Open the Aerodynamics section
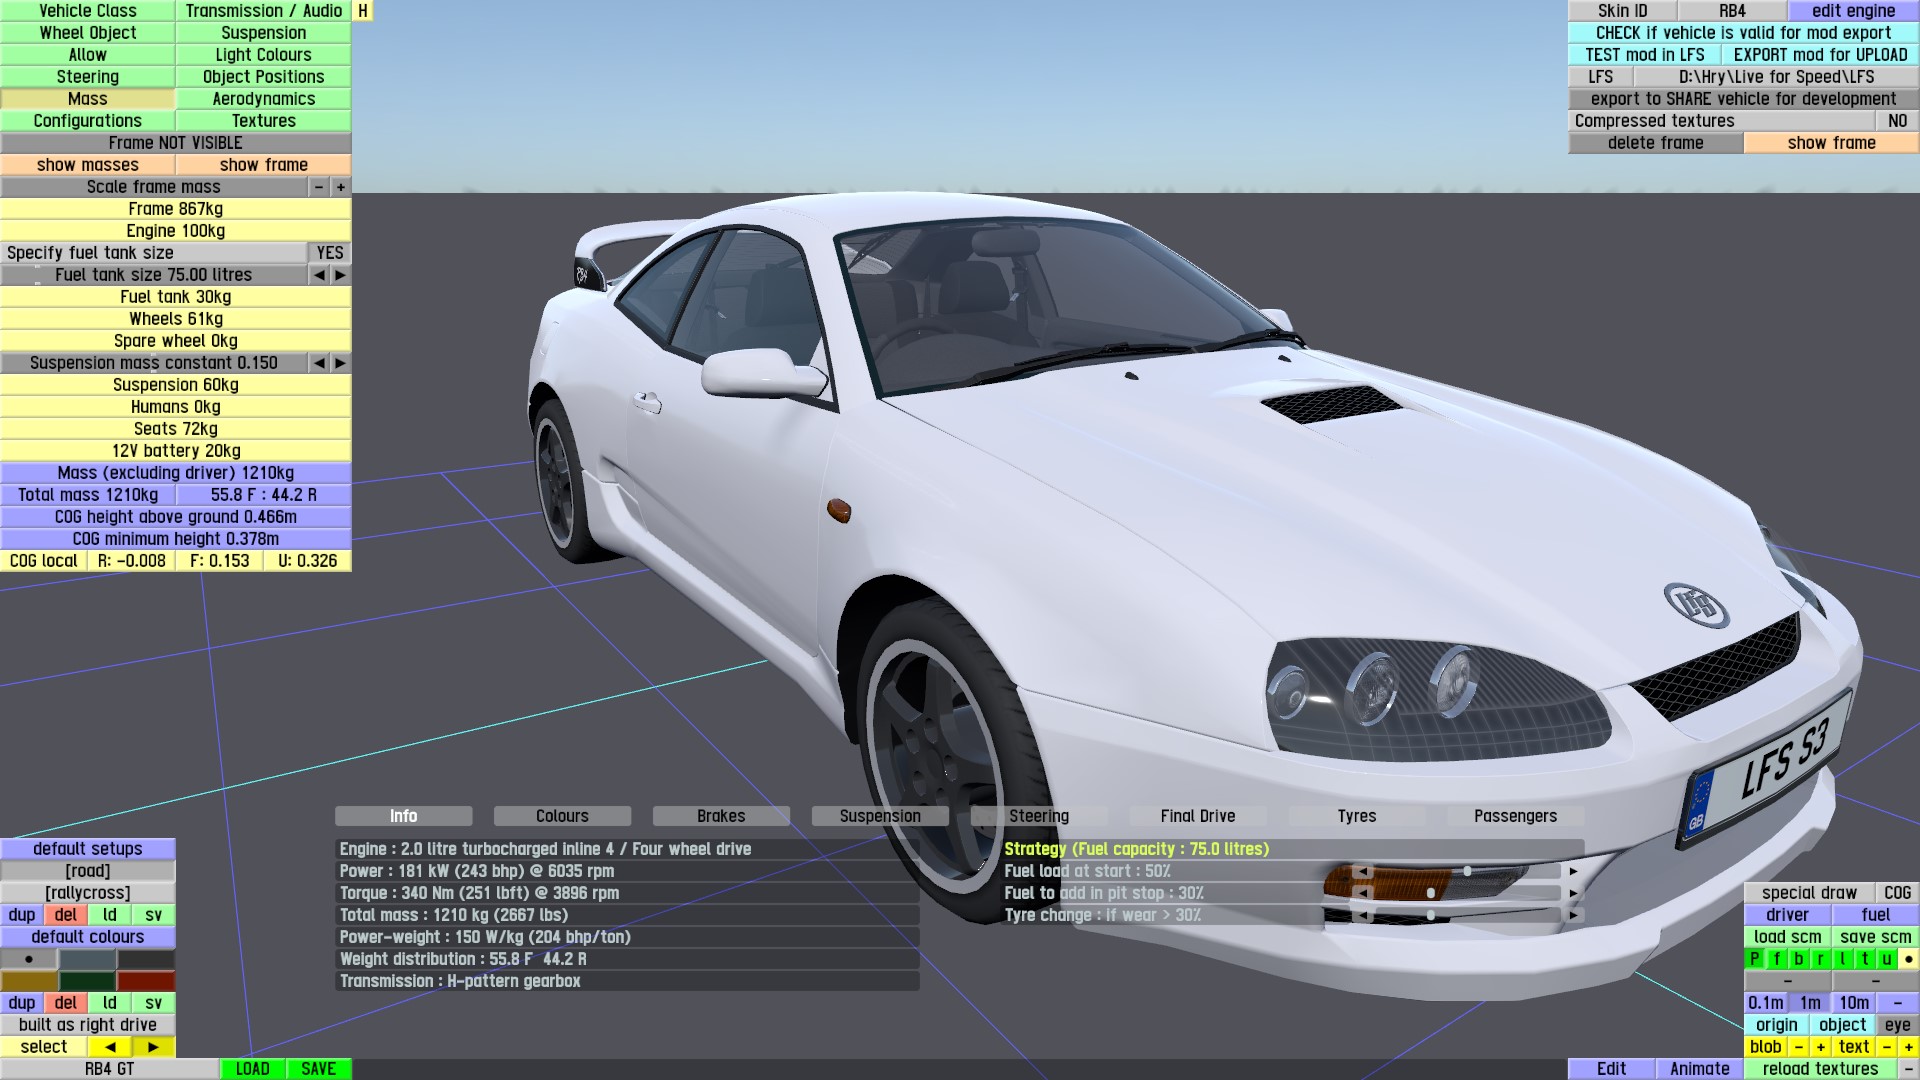Viewport: 1920px width, 1080px height. [x=263, y=99]
